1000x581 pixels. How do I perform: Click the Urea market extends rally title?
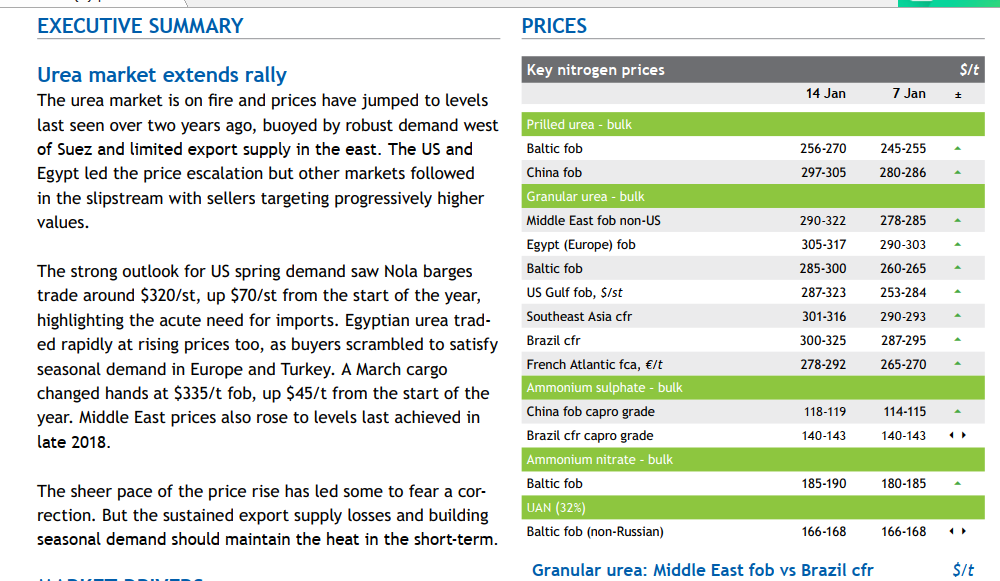162,75
